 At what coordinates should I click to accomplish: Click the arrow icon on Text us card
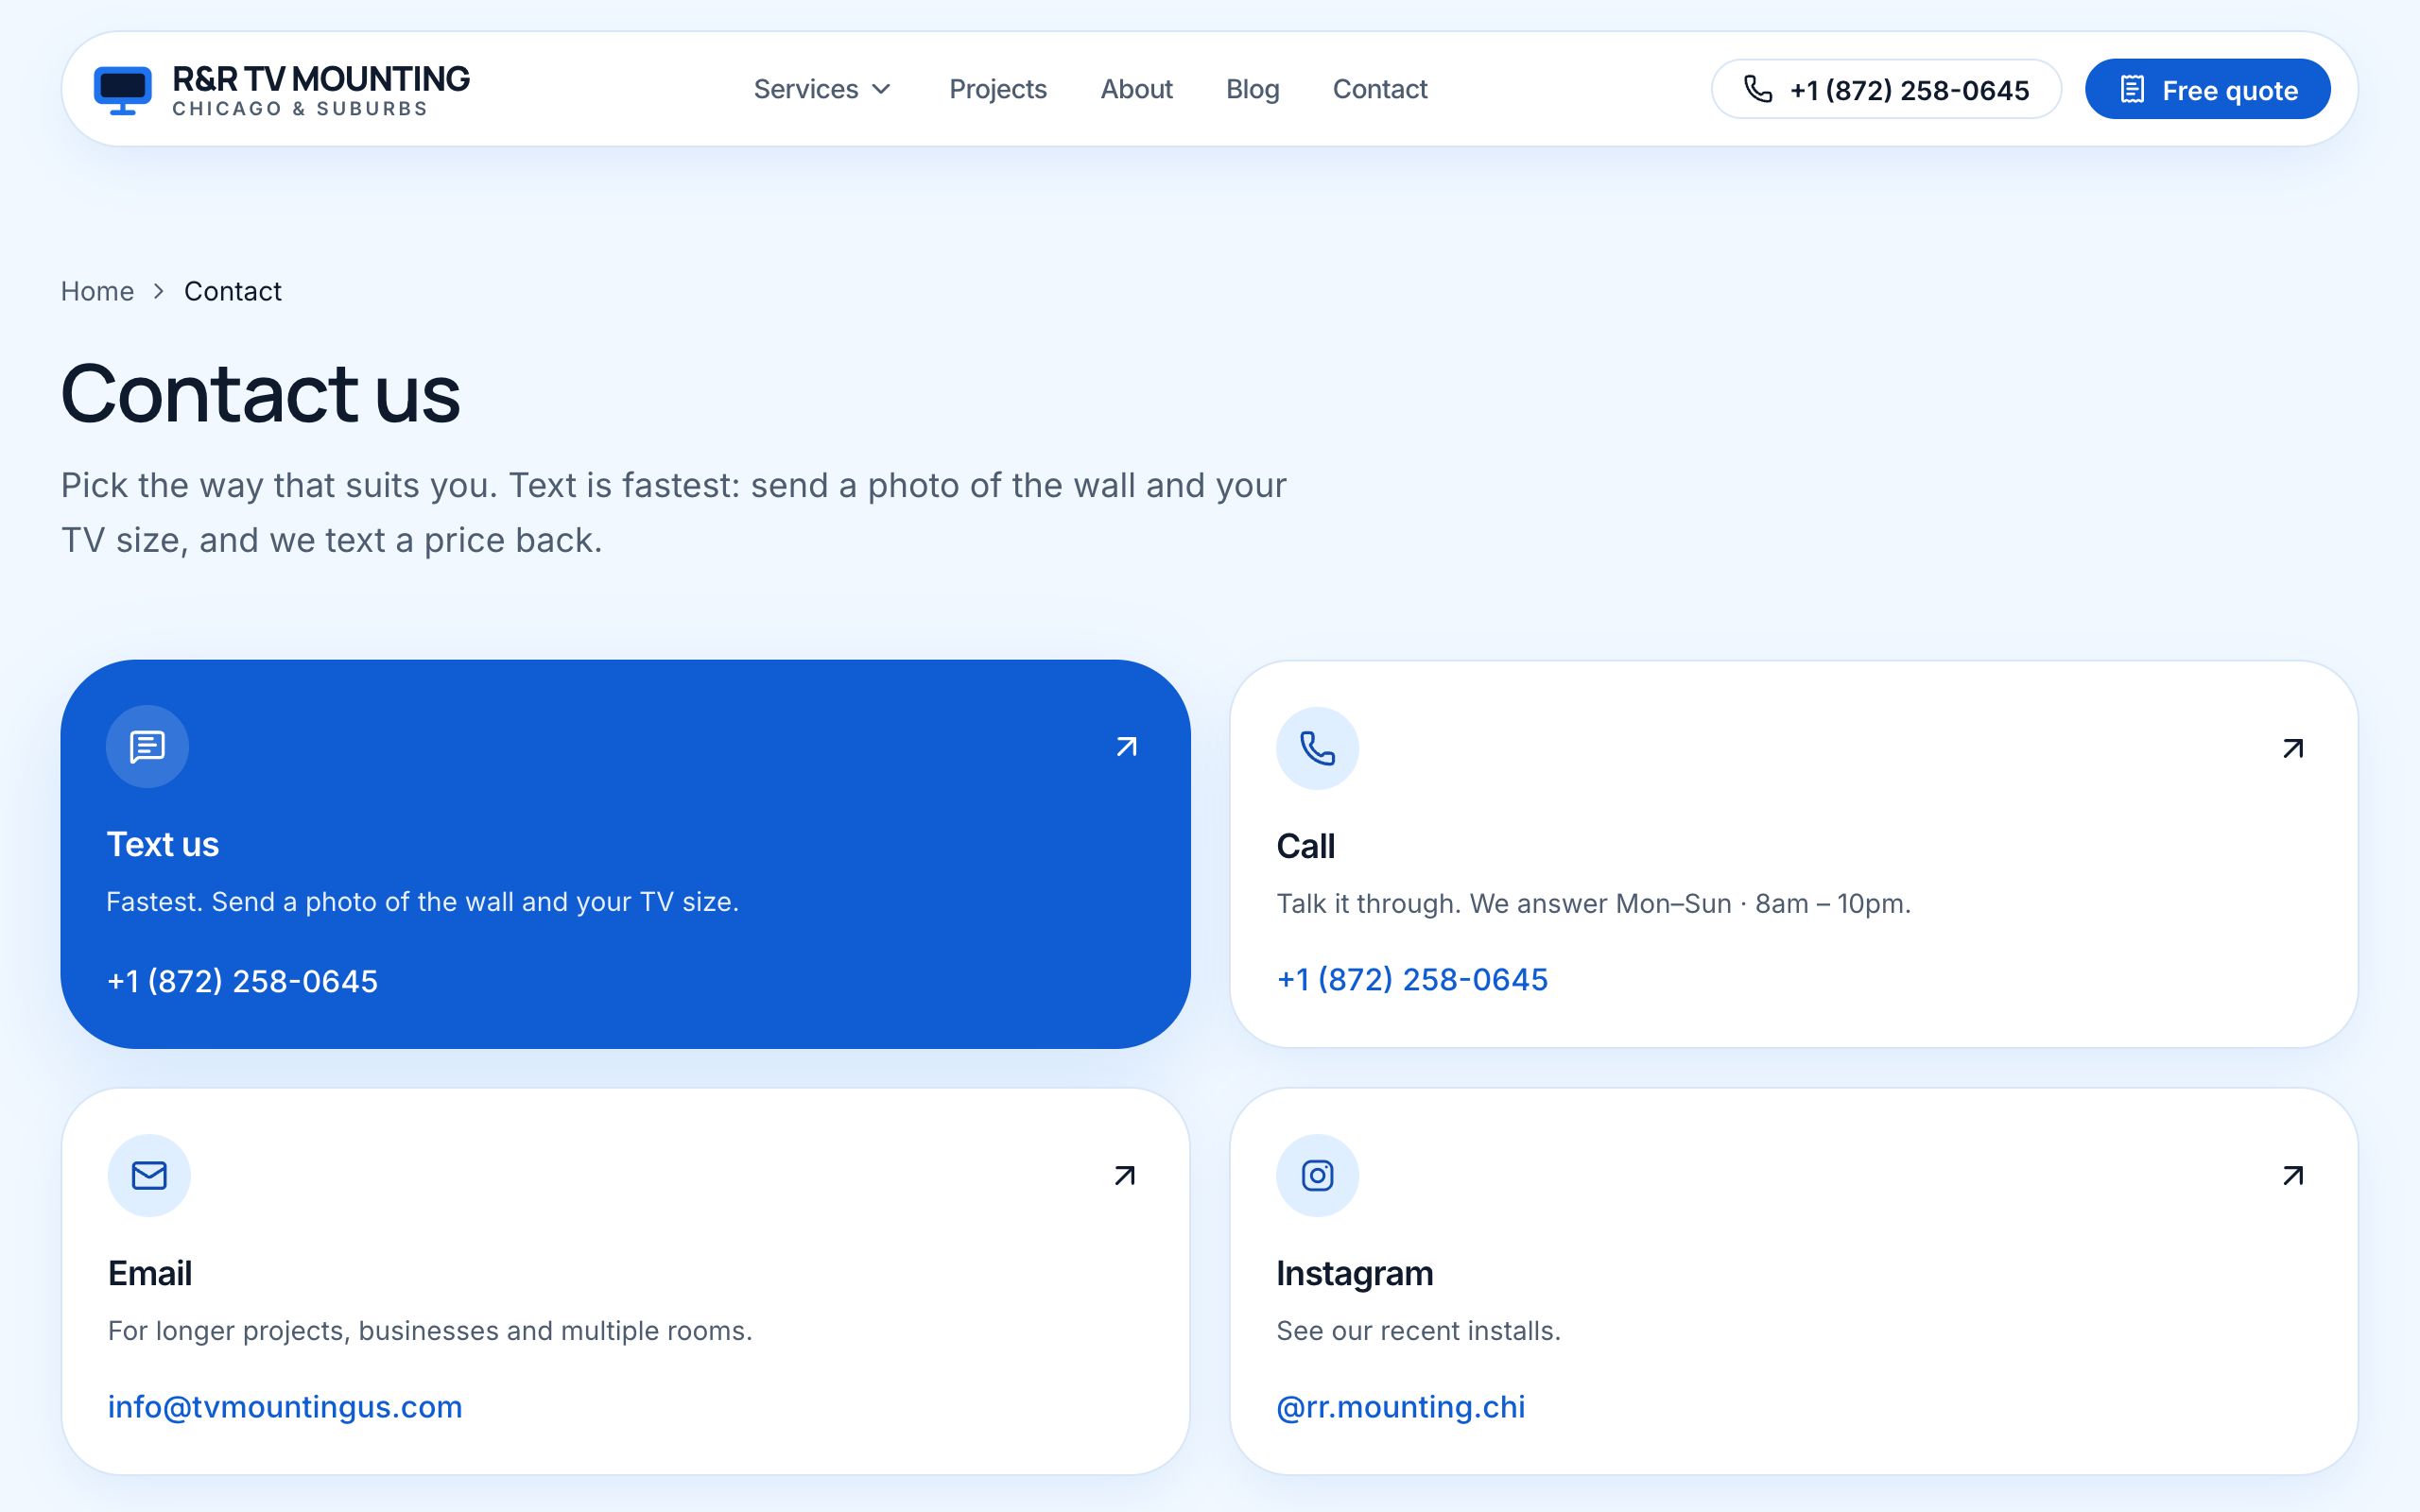pos(1126,747)
